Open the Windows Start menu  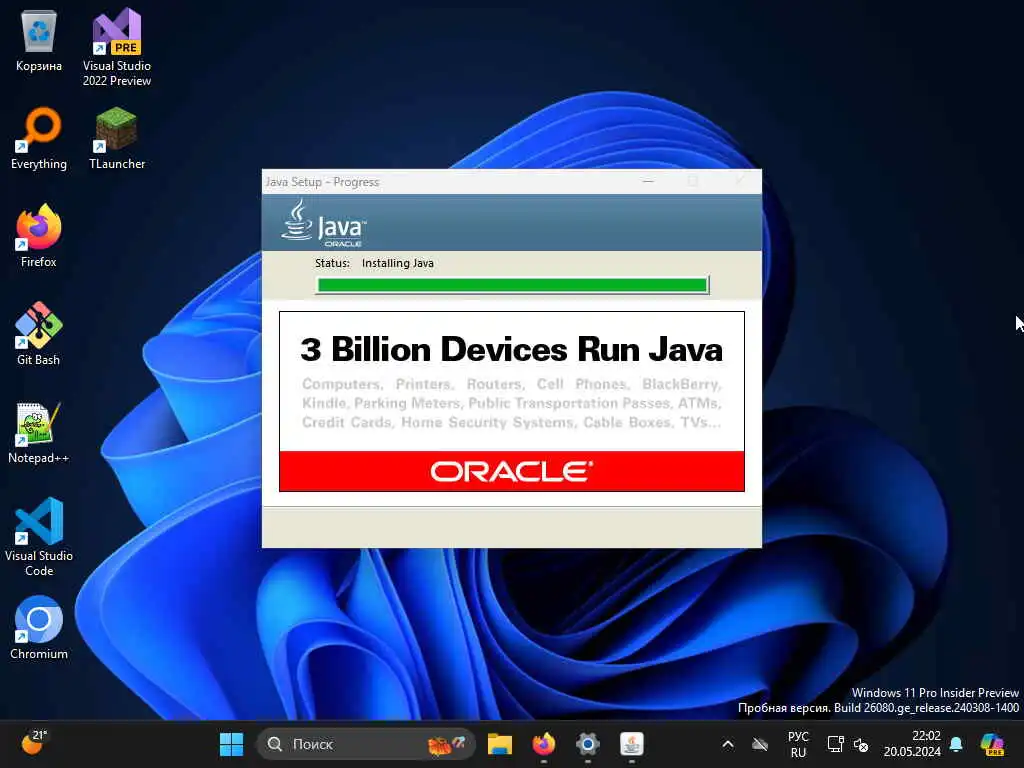[231, 744]
